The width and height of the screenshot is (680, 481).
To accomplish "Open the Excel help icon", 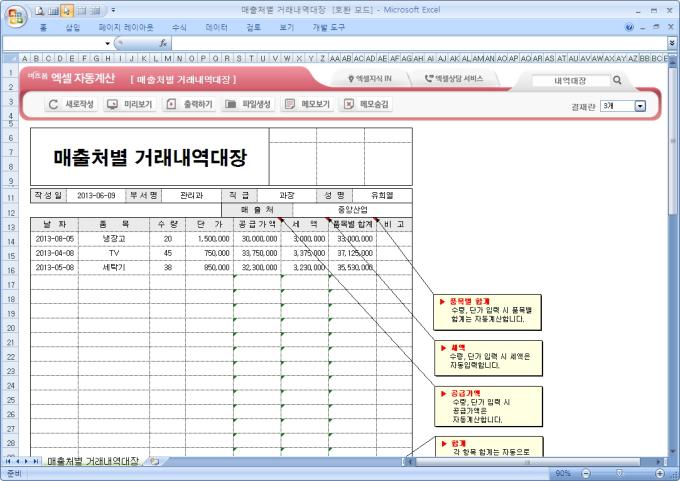I will coord(629,28).
